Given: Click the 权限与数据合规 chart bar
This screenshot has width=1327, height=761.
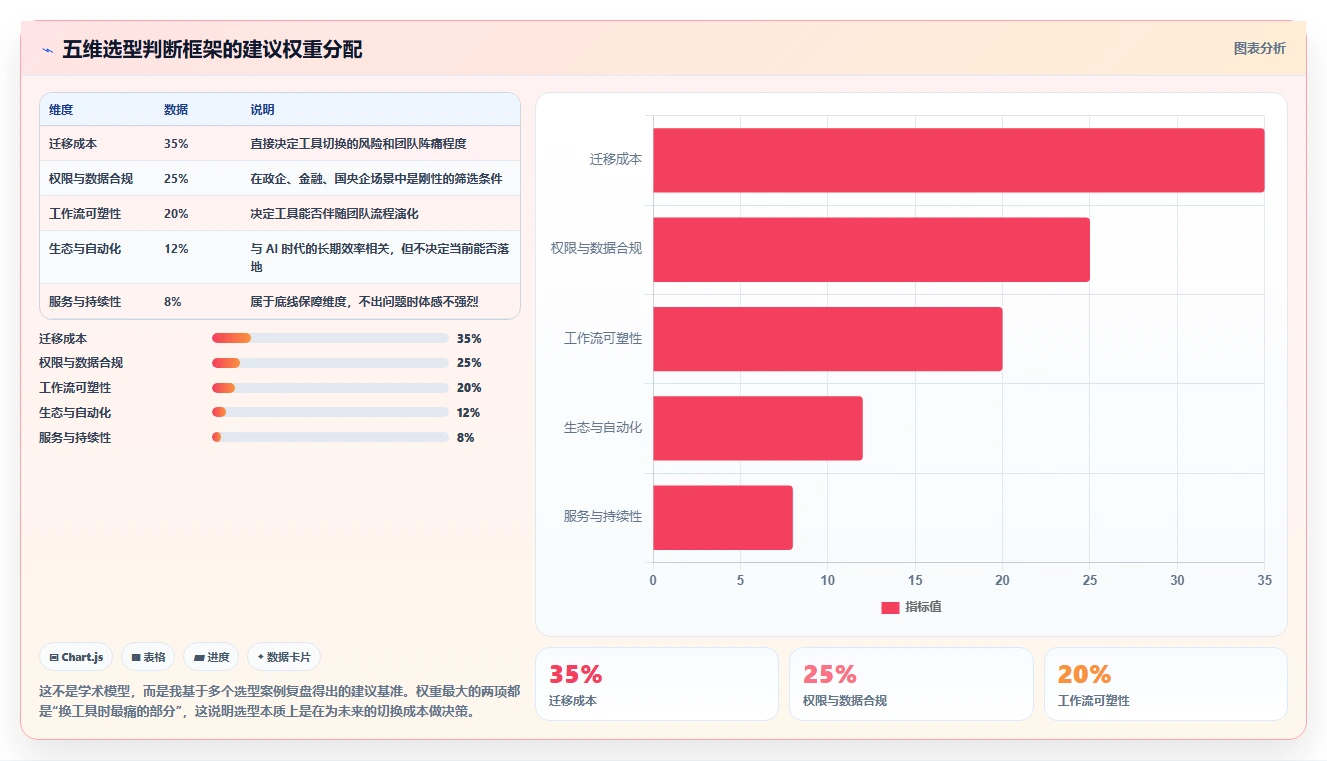Looking at the screenshot, I should (x=871, y=249).
